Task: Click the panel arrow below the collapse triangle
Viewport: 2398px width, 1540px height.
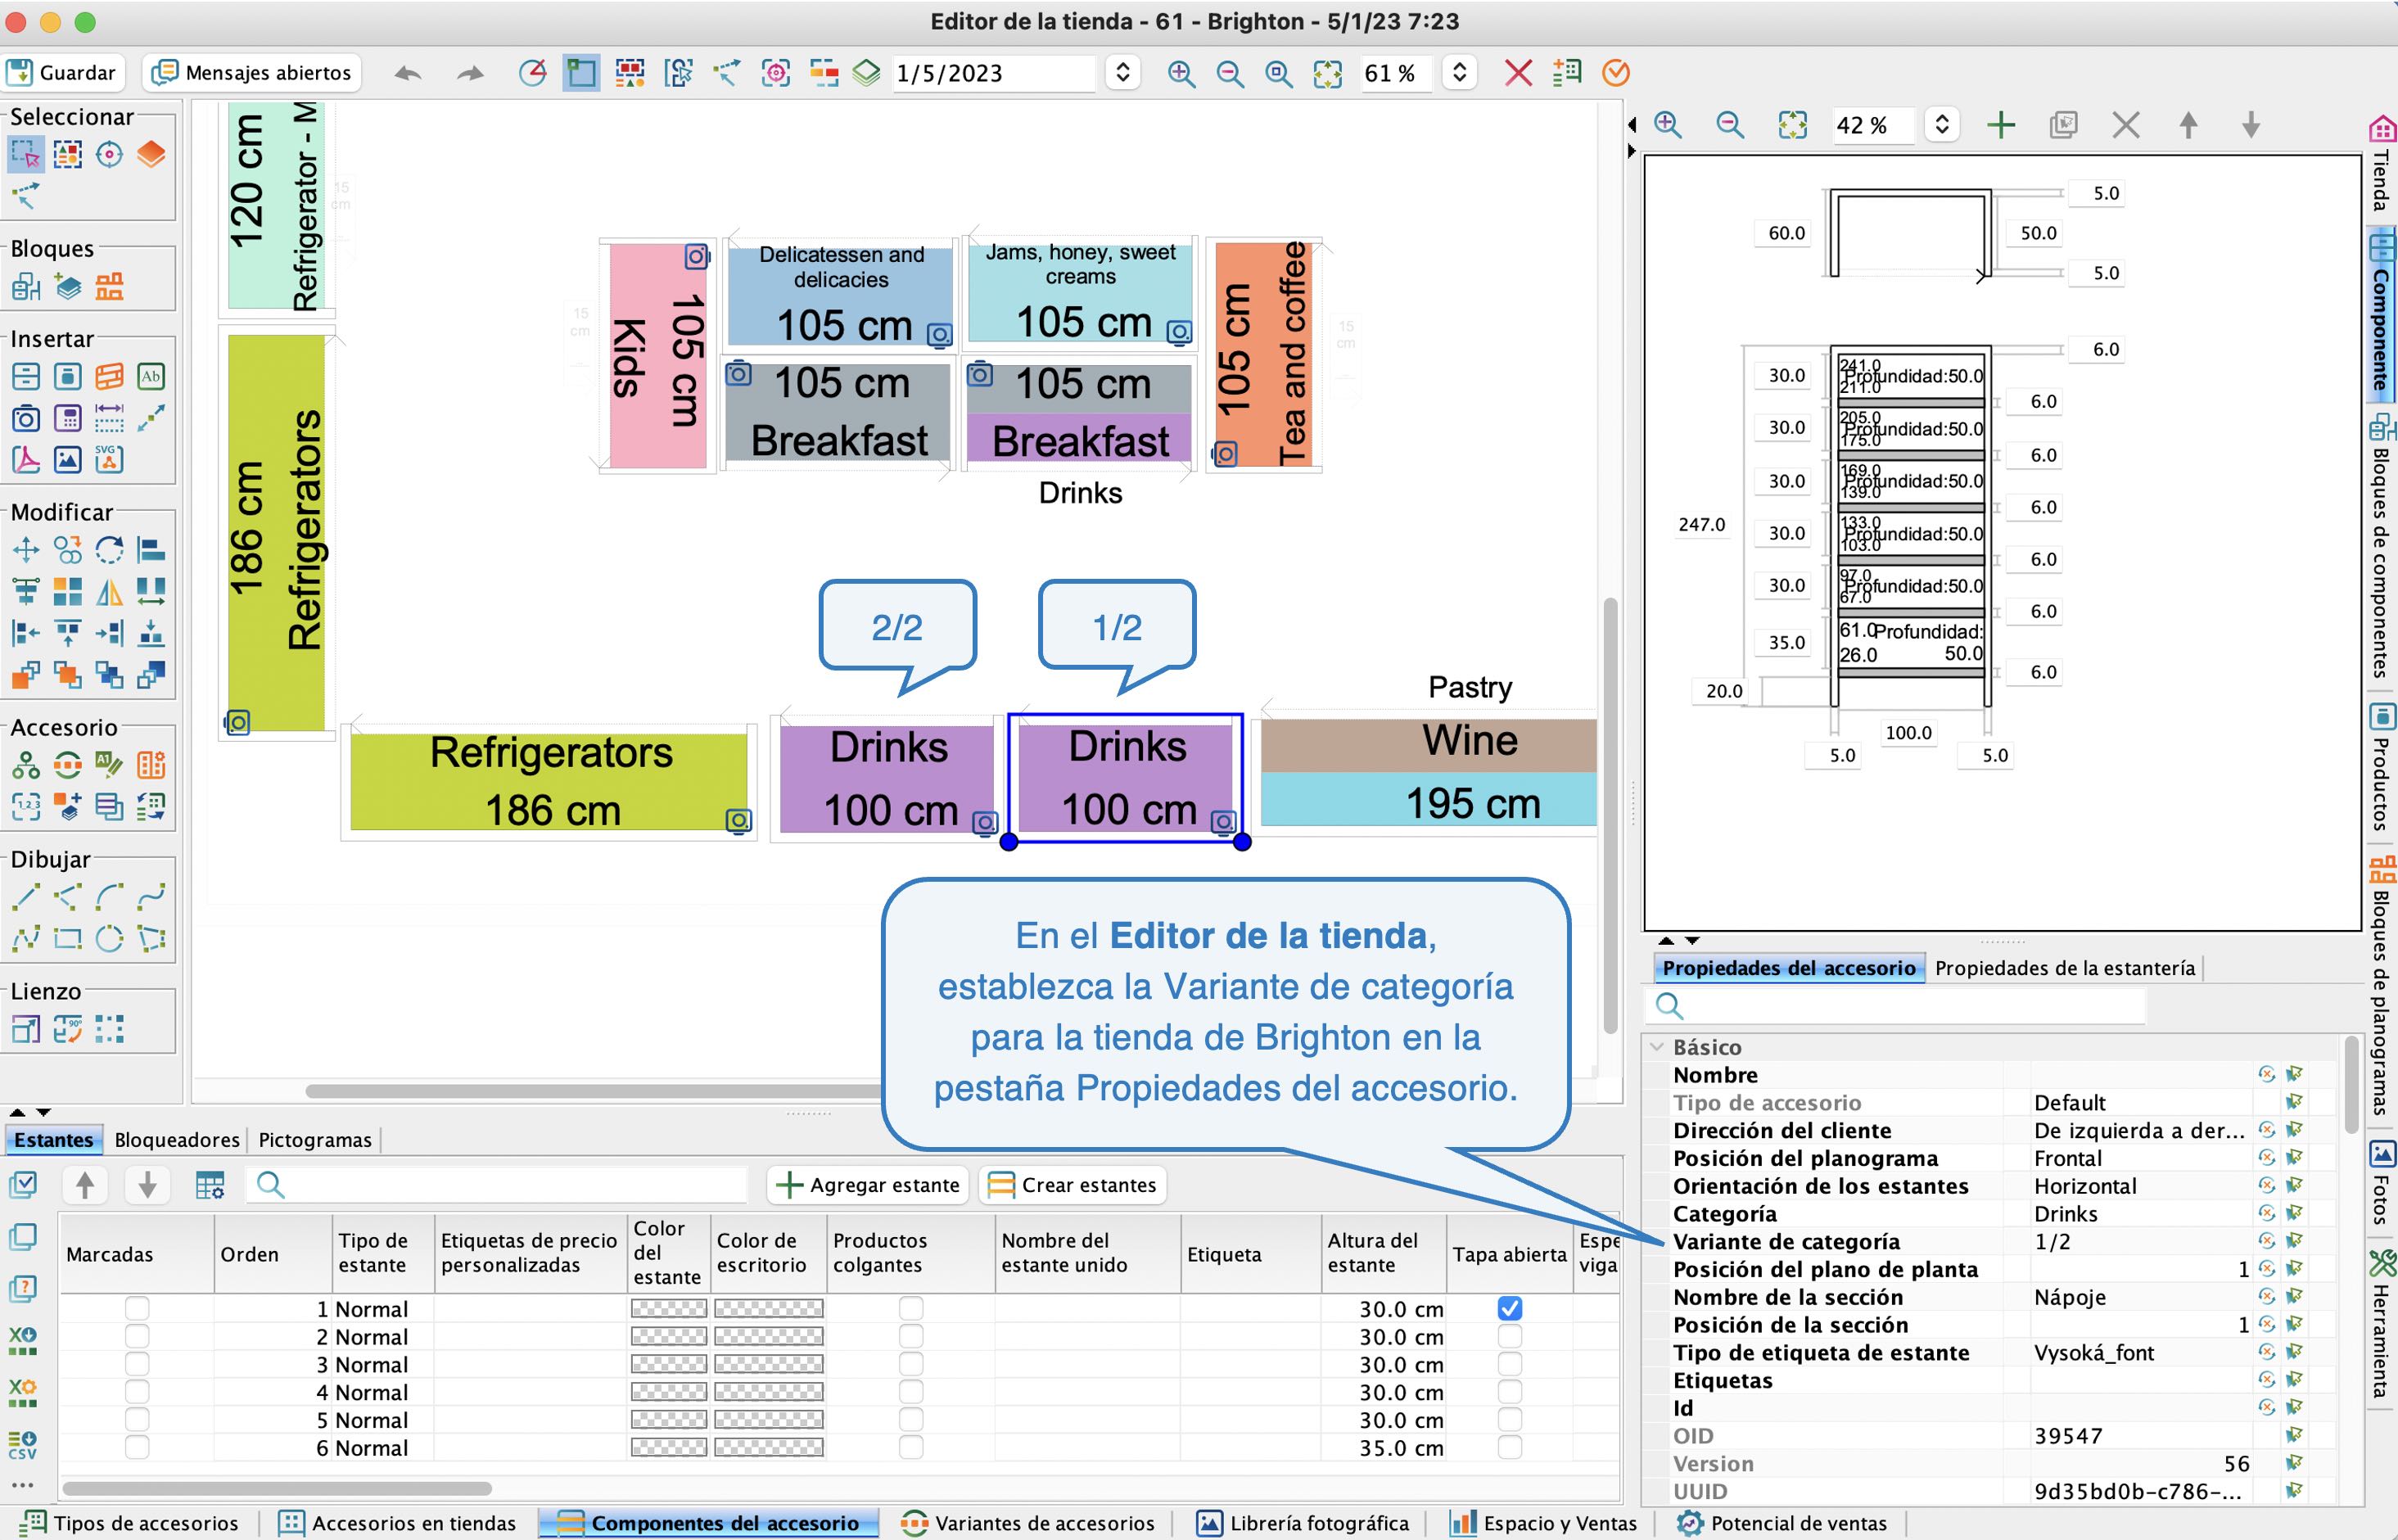Action: (1632, 152)
